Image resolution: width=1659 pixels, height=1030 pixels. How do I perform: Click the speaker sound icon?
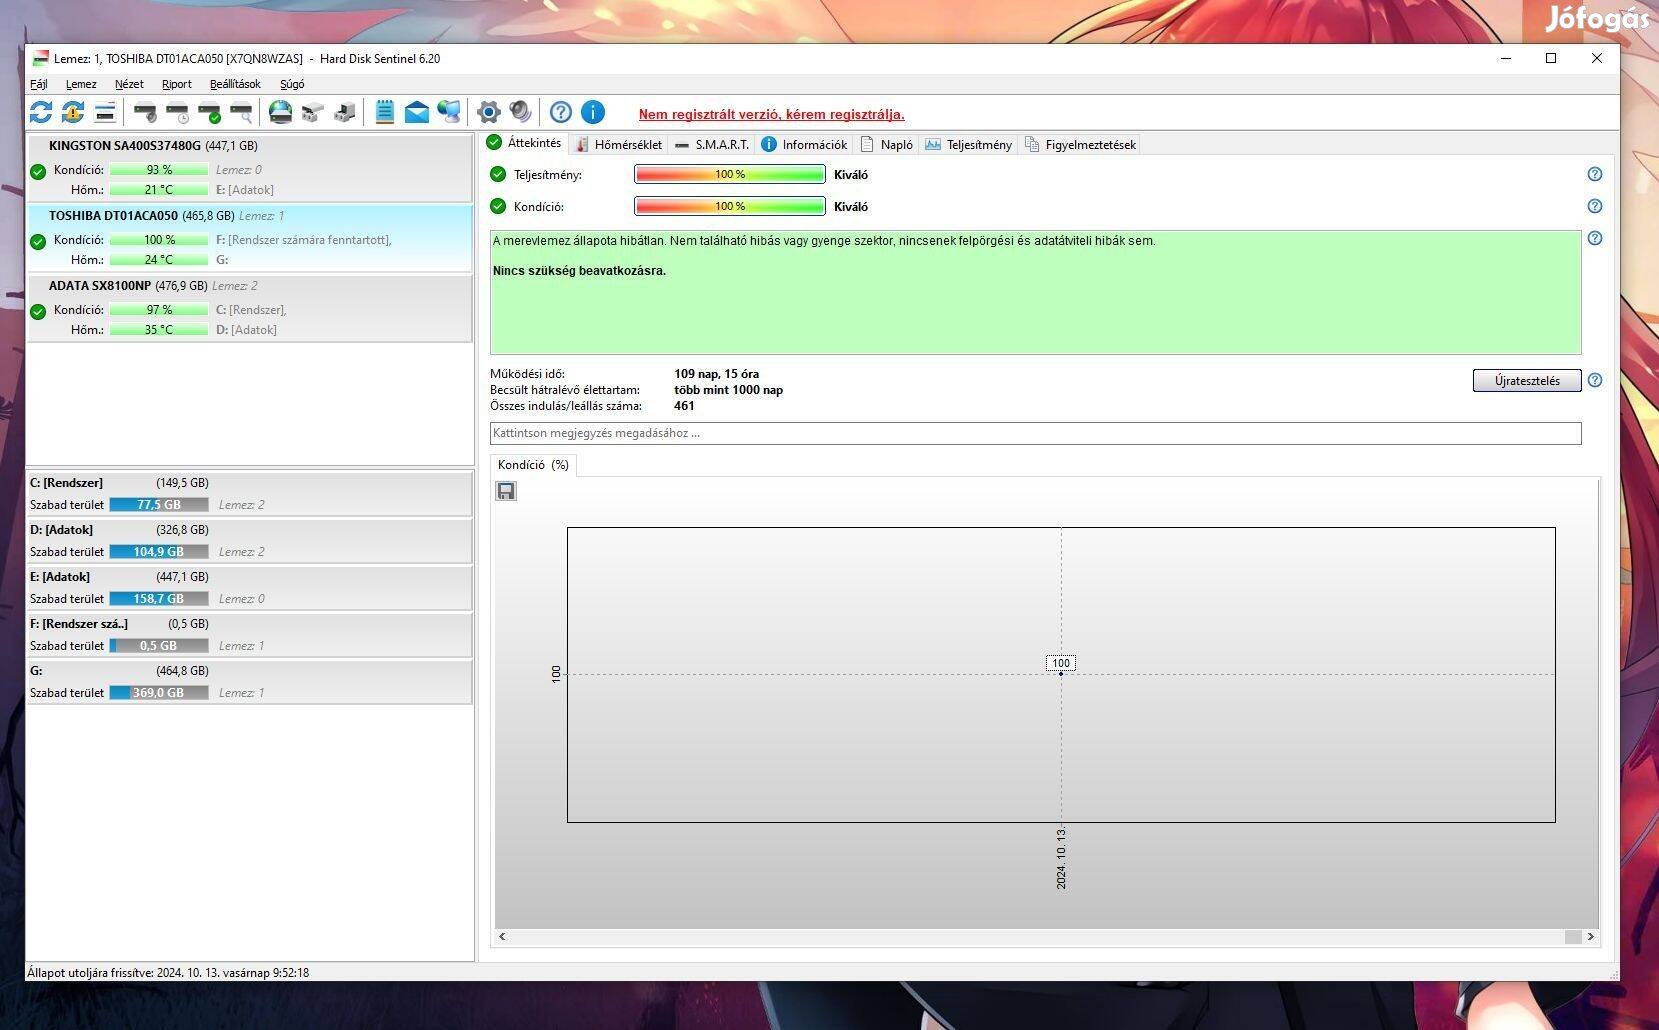pyautogui.click(x=521, y=112)
